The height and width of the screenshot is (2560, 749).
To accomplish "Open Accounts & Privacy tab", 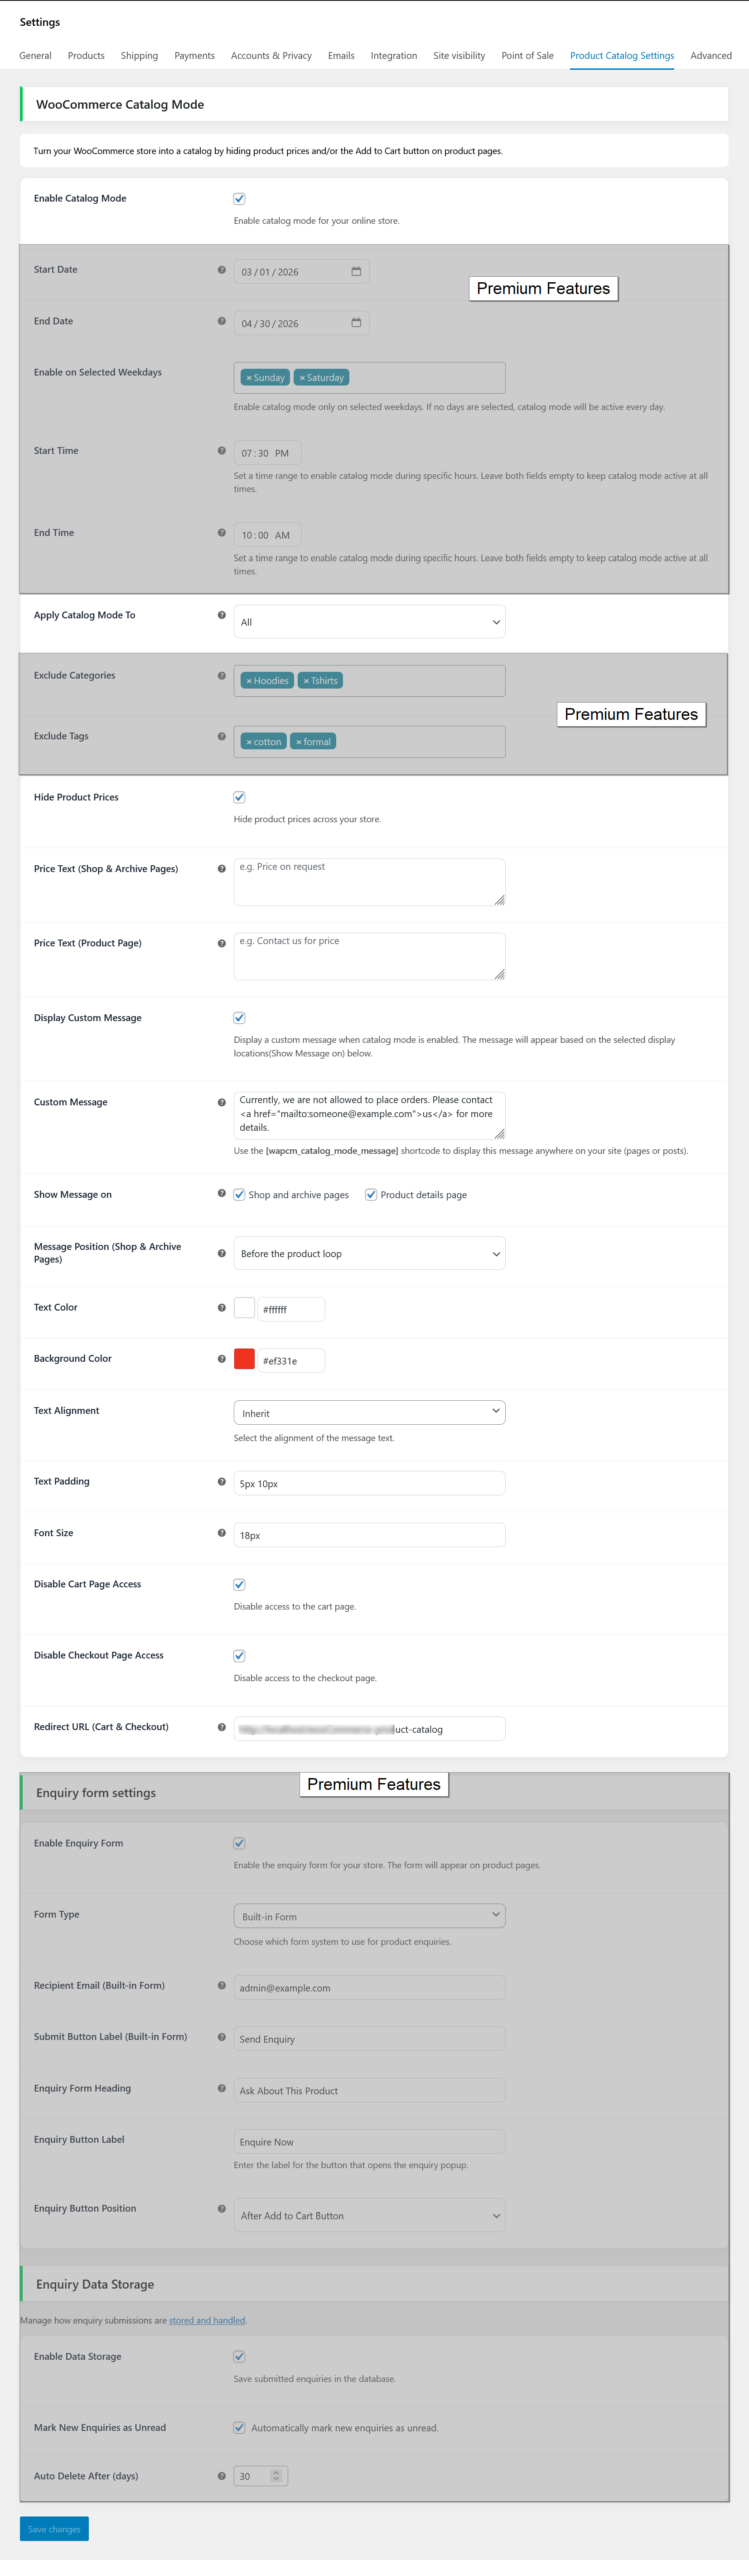I will tap(271, 56).
